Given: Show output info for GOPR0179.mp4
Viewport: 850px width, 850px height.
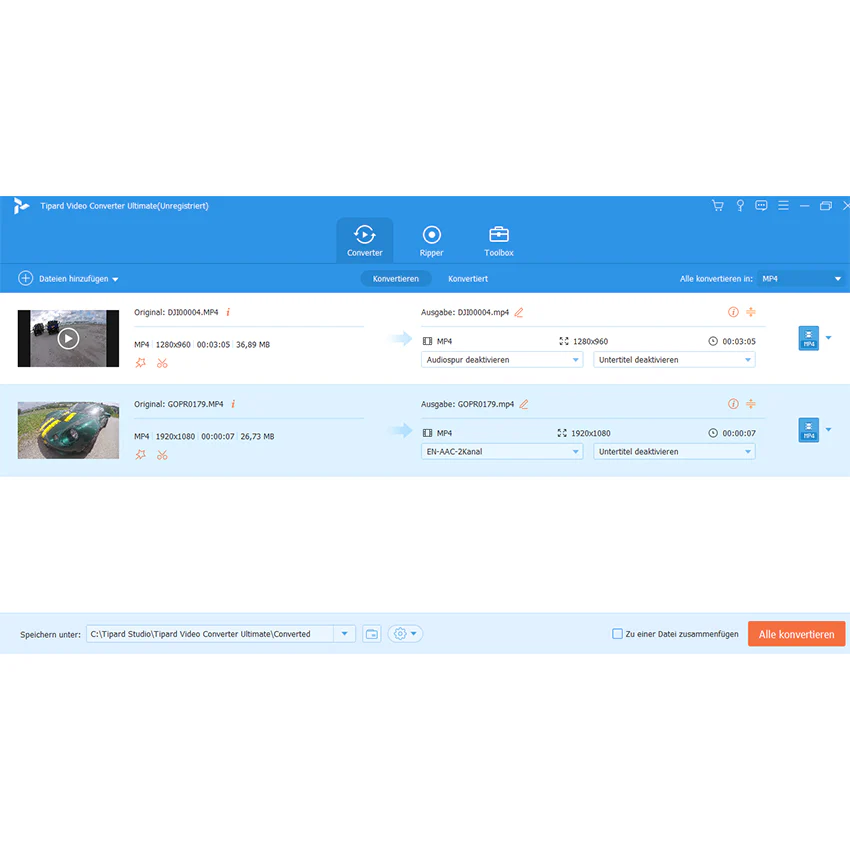Looking at the screenshot, I should coord(733,404).
